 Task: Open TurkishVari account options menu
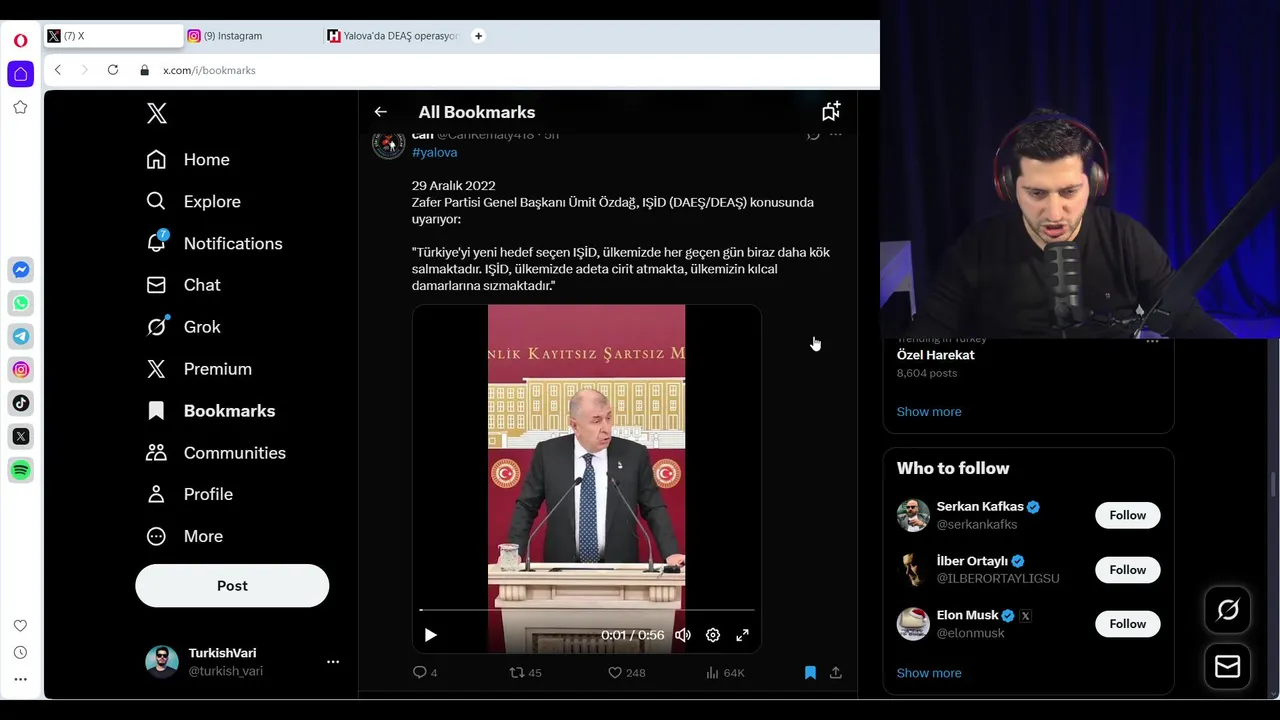point(333,661)
